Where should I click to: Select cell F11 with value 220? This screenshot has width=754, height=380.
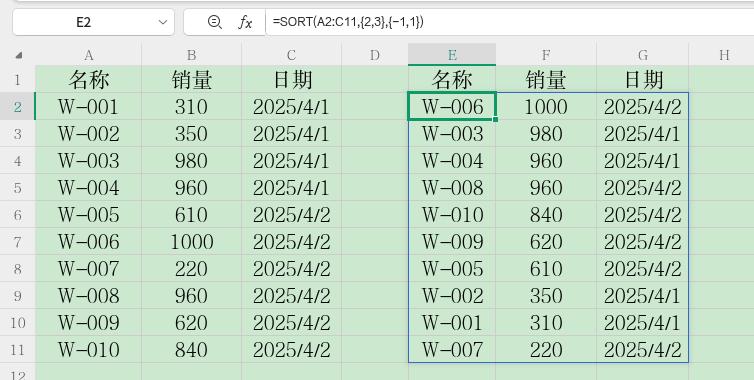(546, 349)
